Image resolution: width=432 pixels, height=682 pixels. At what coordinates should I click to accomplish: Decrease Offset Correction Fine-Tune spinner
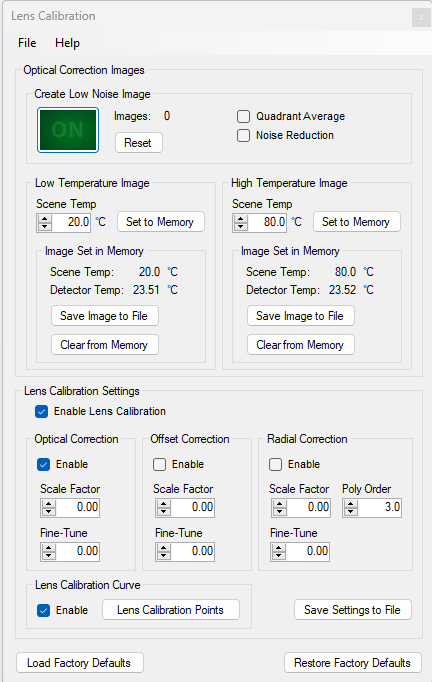click(x=164, y=555)
